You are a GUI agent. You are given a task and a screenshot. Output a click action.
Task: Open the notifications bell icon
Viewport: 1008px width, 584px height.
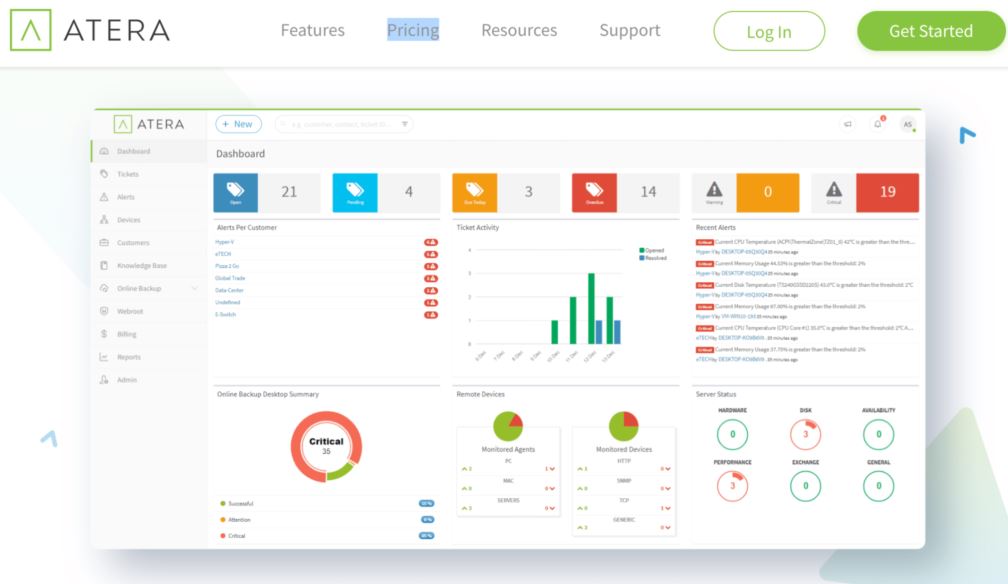point(878,123)
